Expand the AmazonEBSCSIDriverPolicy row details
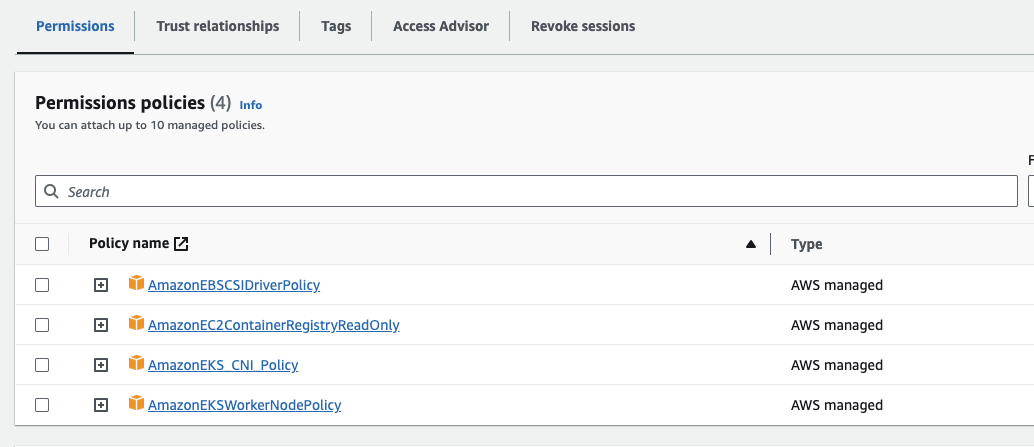This screenshot has height=447, width=1034. [100, 285]
